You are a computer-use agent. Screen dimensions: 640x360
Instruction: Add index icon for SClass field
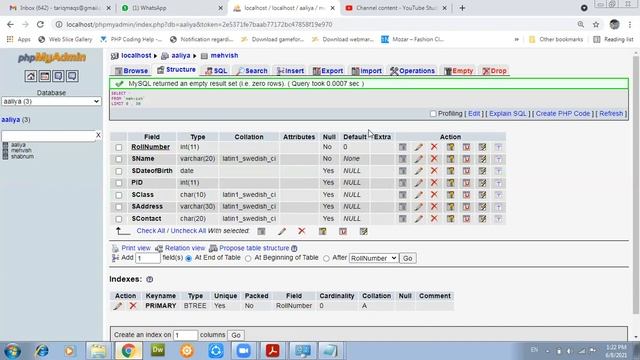pyautogui.click(x=482, y=195)
